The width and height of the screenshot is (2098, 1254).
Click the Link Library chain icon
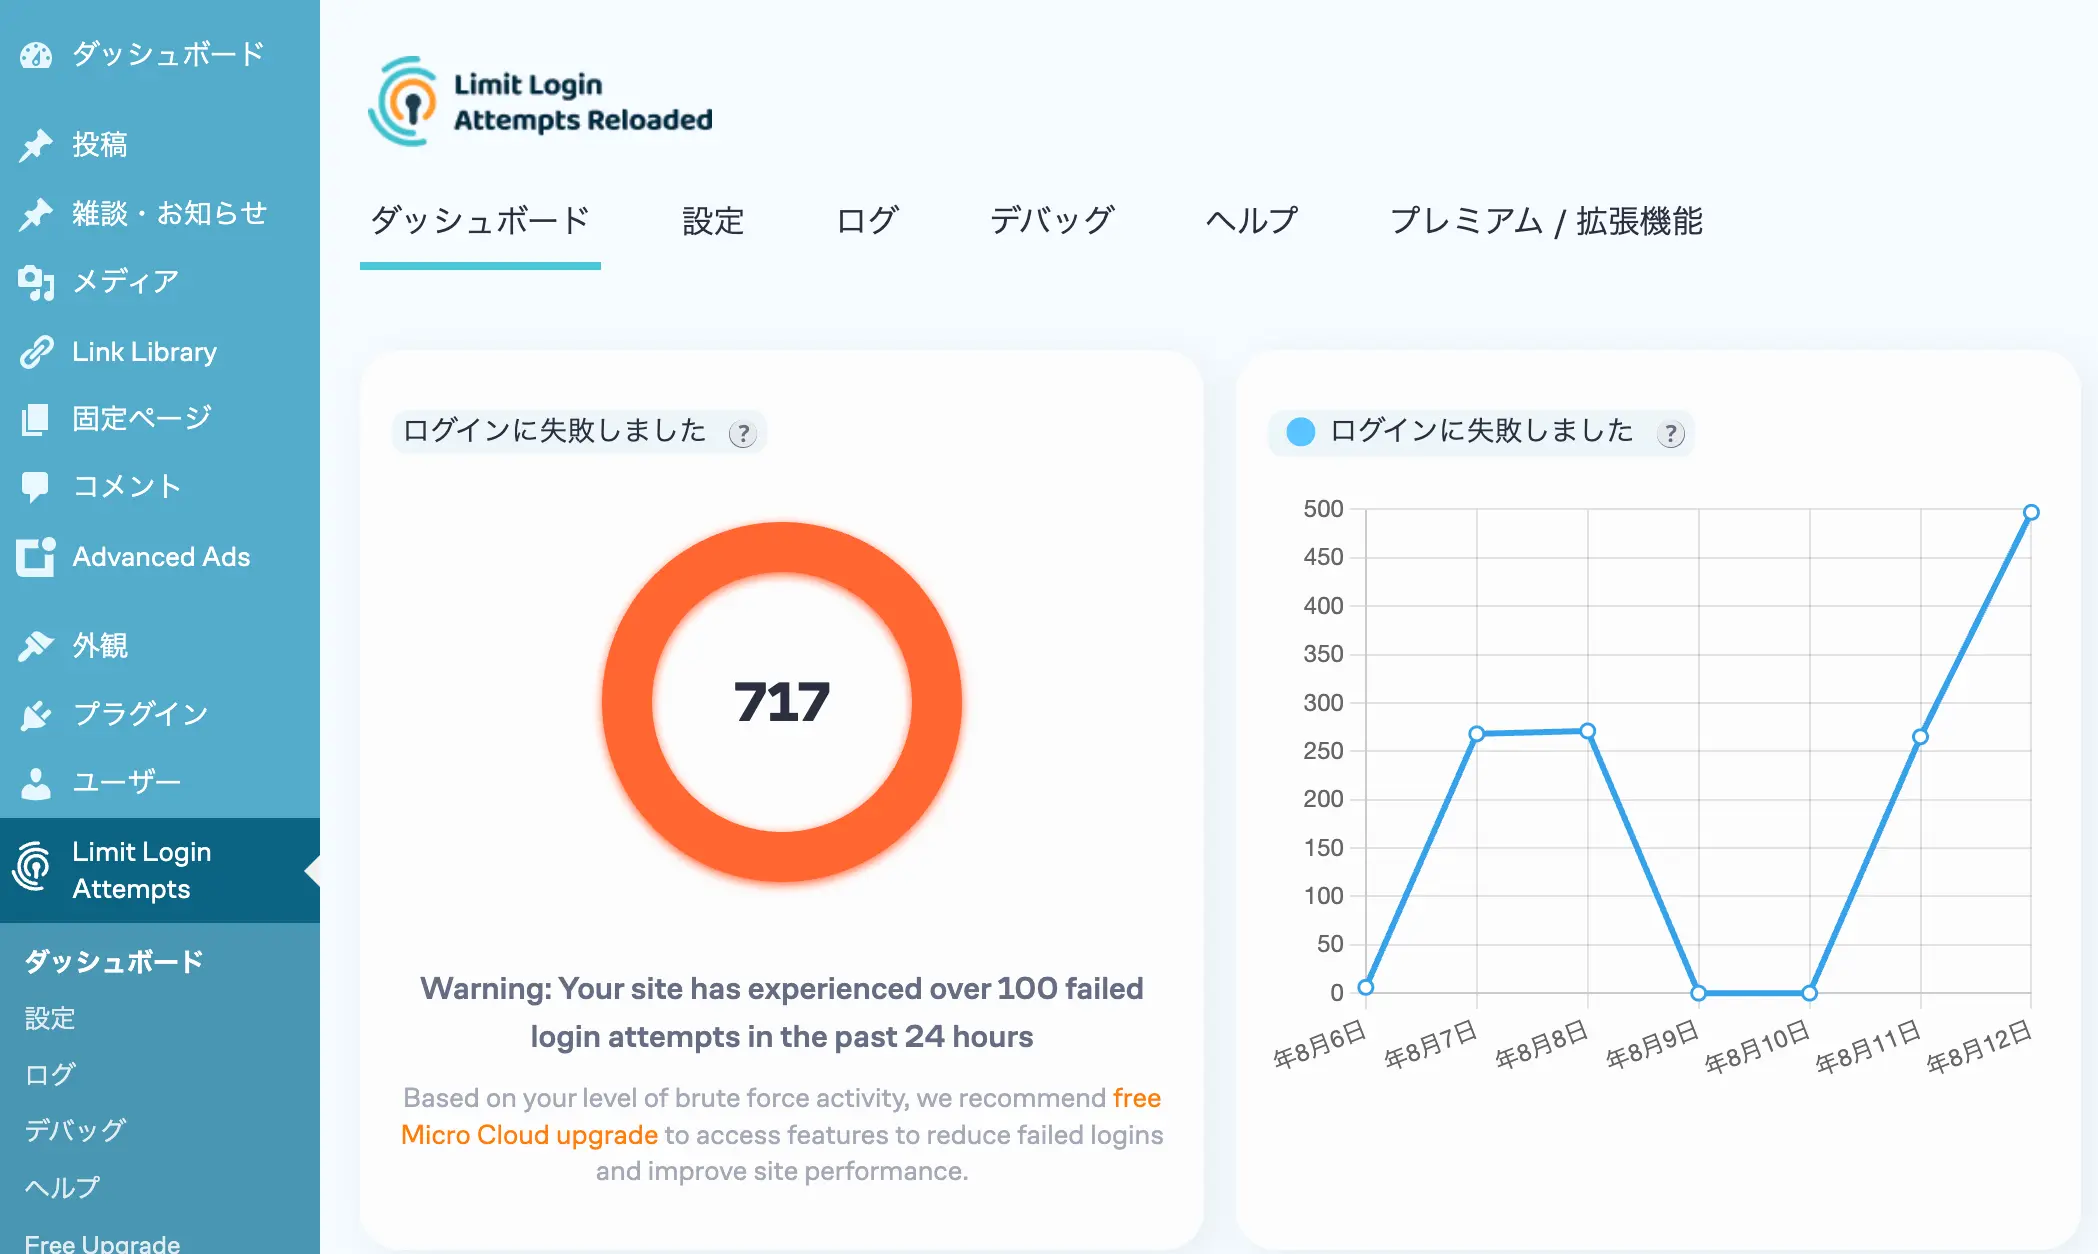pos(36,352)
